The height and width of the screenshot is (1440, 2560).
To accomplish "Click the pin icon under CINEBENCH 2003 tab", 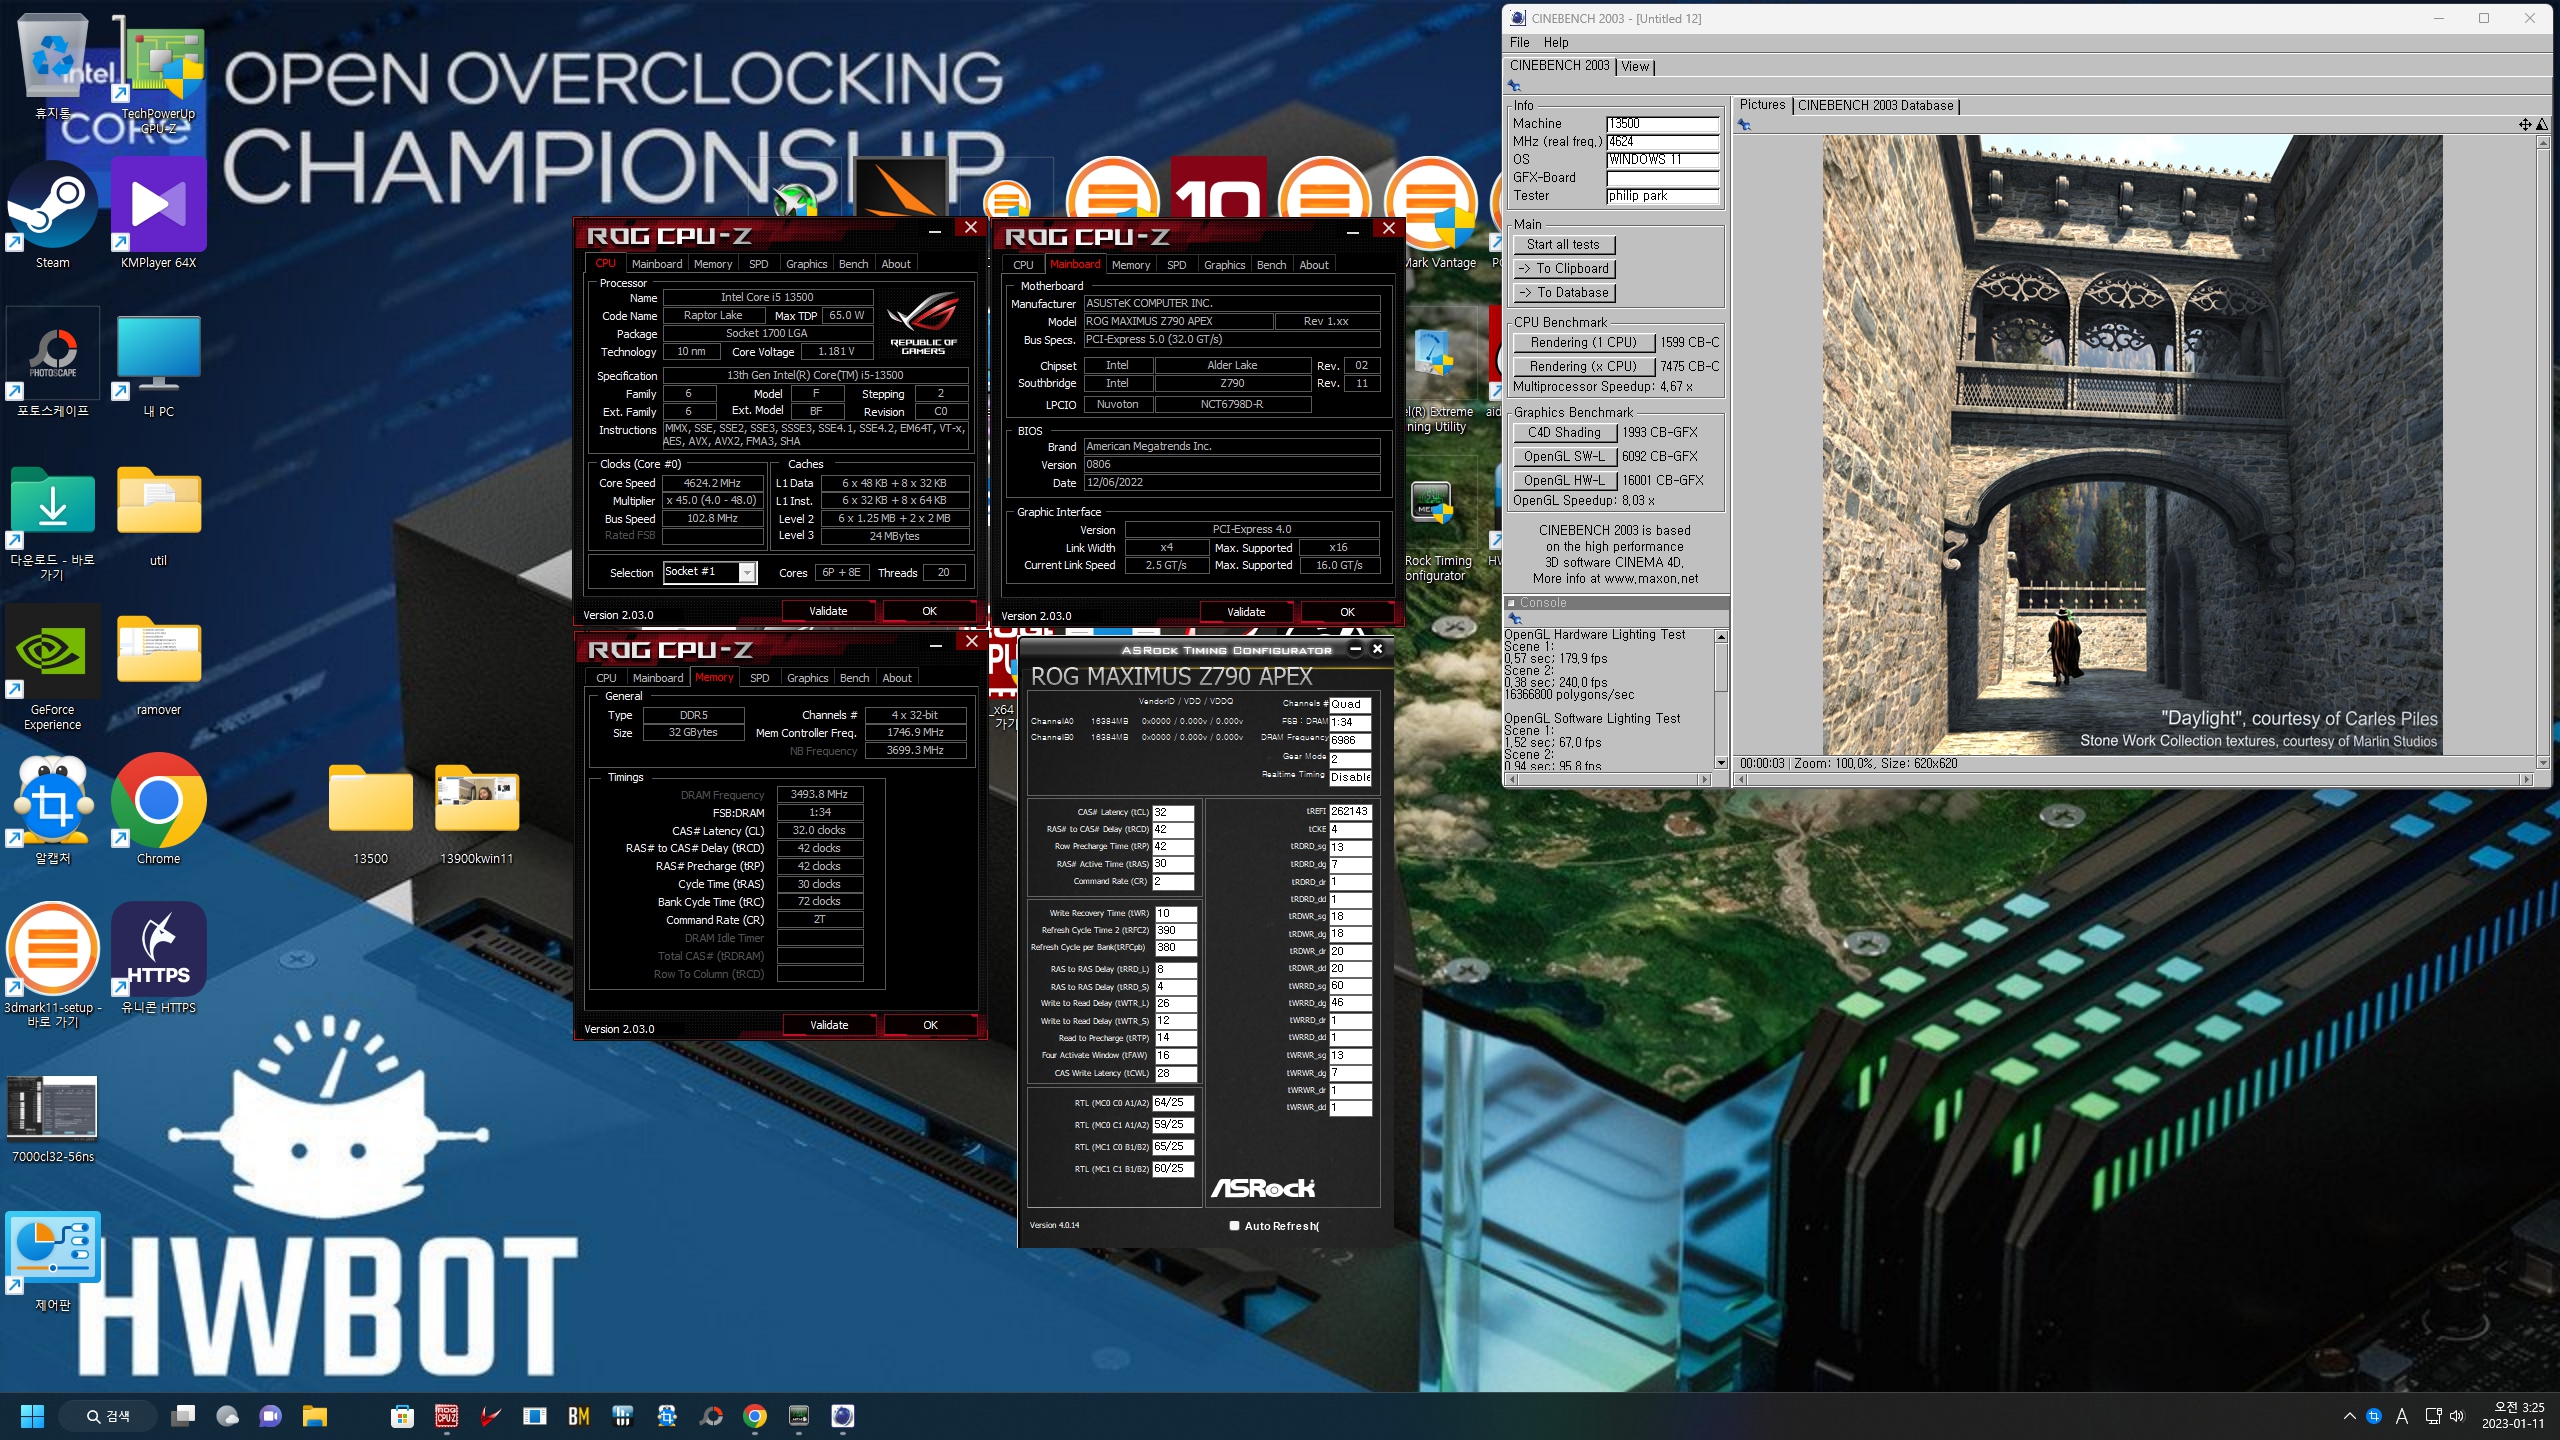I will (x=1515, y=86).
